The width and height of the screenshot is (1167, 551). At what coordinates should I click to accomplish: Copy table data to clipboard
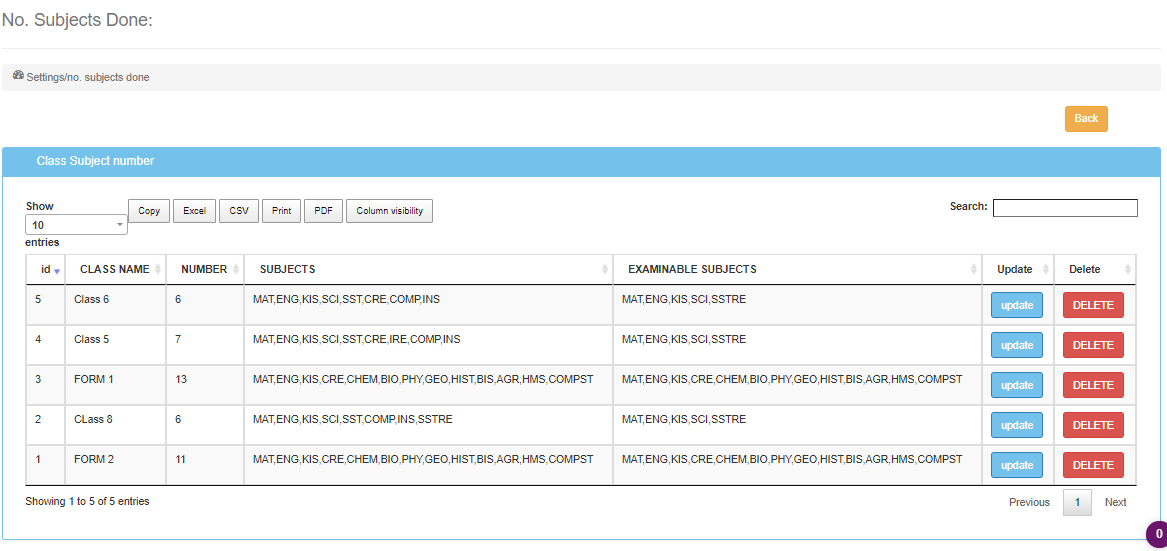pyautogui.click(x=149, y=211)
